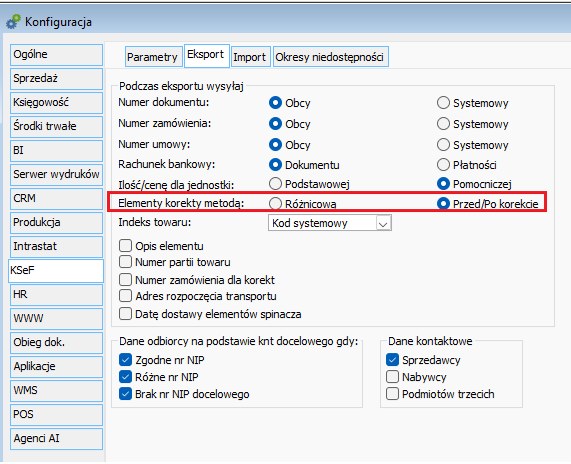Tick the Numer partii towaru checkbox

click(125, 262)
